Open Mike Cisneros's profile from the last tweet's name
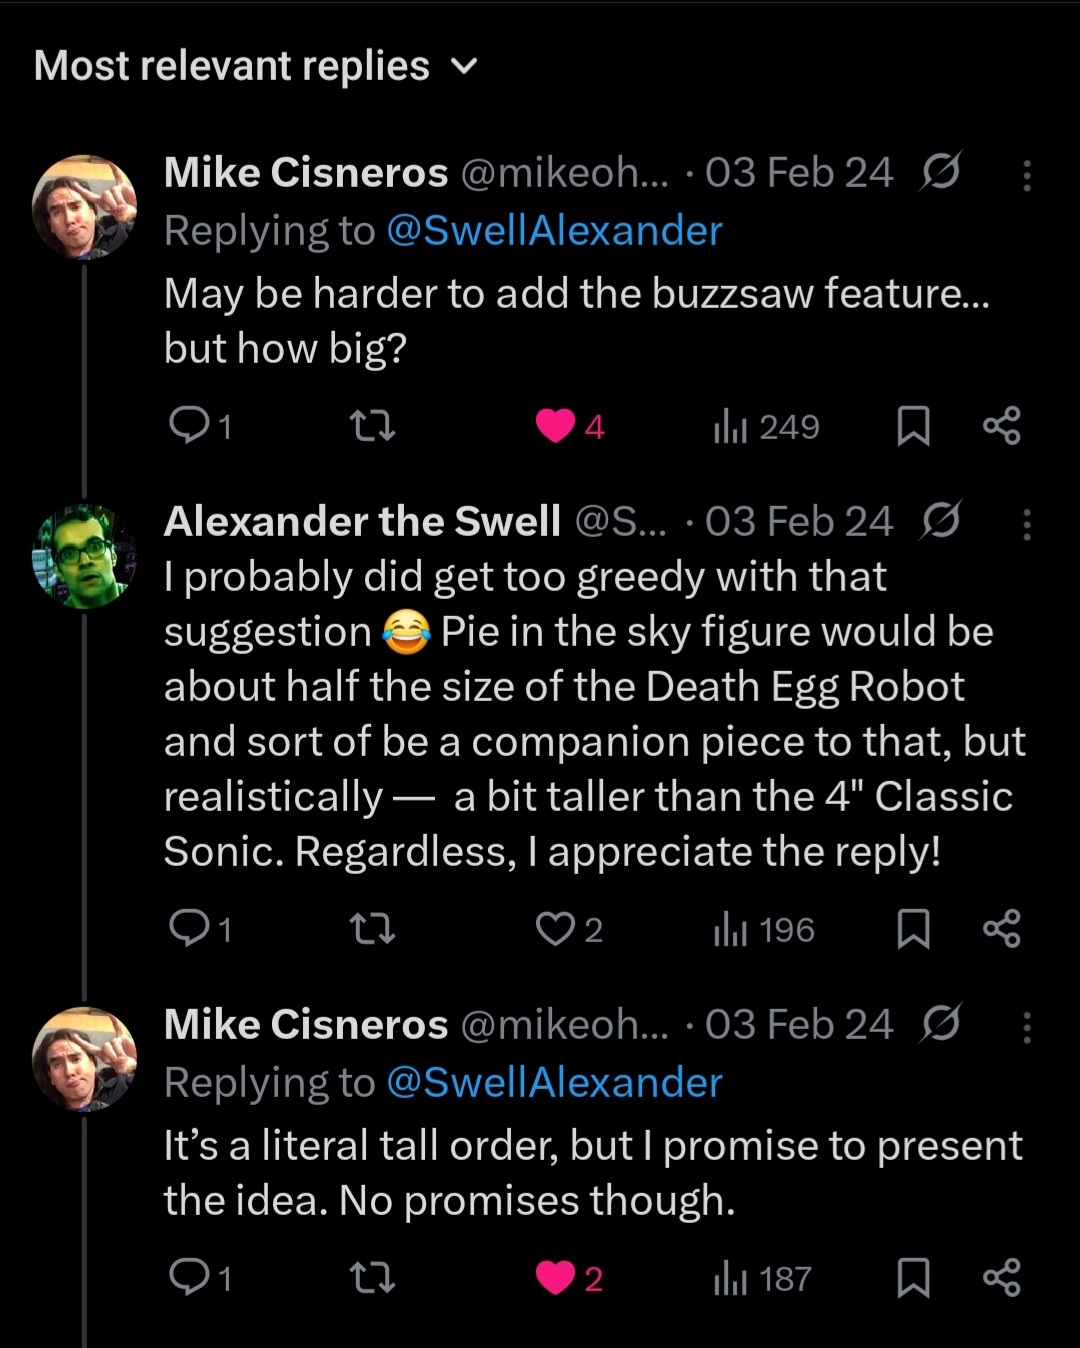1080x1348 pixels. coord(305,1024)
